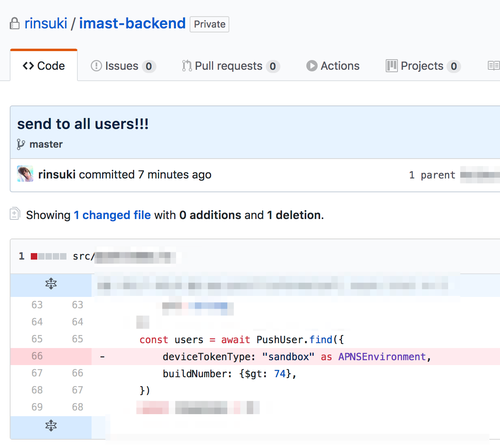Open the imast-backend repository link
Screen dimensions: 500x447
tap(132, 24)
